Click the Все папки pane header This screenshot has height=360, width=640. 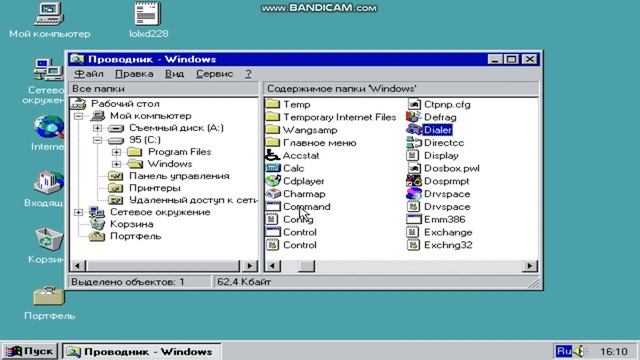164,89
